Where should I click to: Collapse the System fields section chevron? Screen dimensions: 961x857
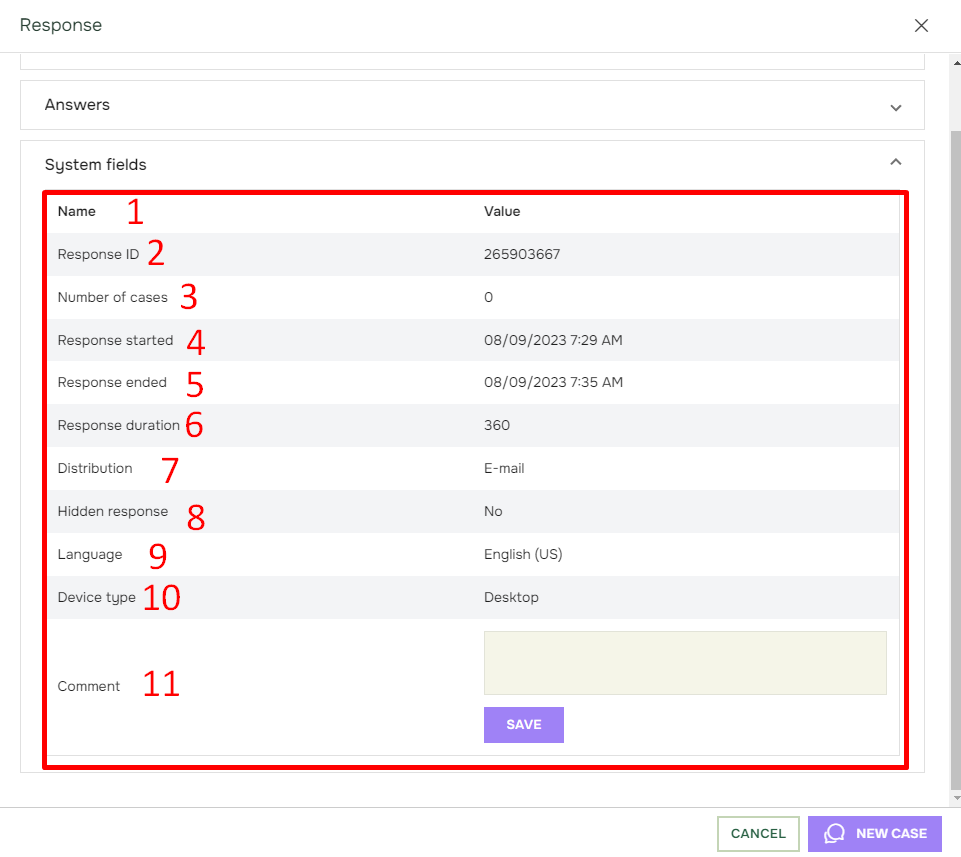click(x=895, y=162)
